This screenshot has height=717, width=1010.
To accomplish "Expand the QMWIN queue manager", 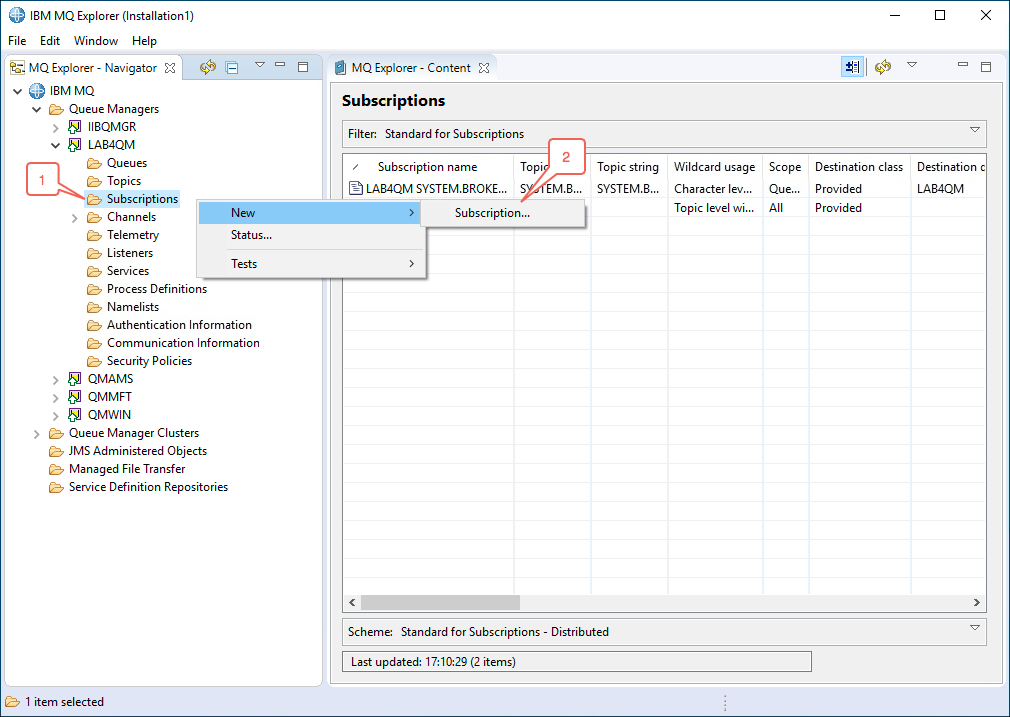I will pyautogui.click(x=55, y=416).
